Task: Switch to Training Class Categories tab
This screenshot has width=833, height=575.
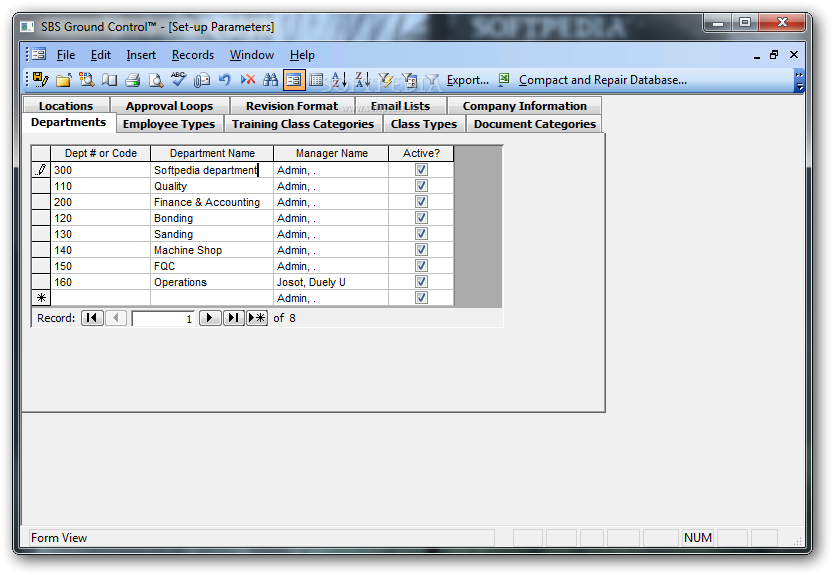Action: pos(303,124)
